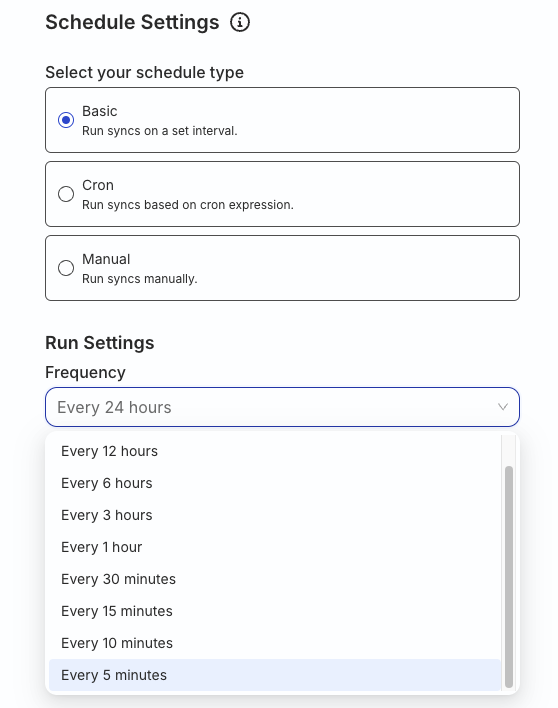The image size is (558, 708).
Task: Click 'Run syncs manually.' description text
Action: tap(140, 279)
